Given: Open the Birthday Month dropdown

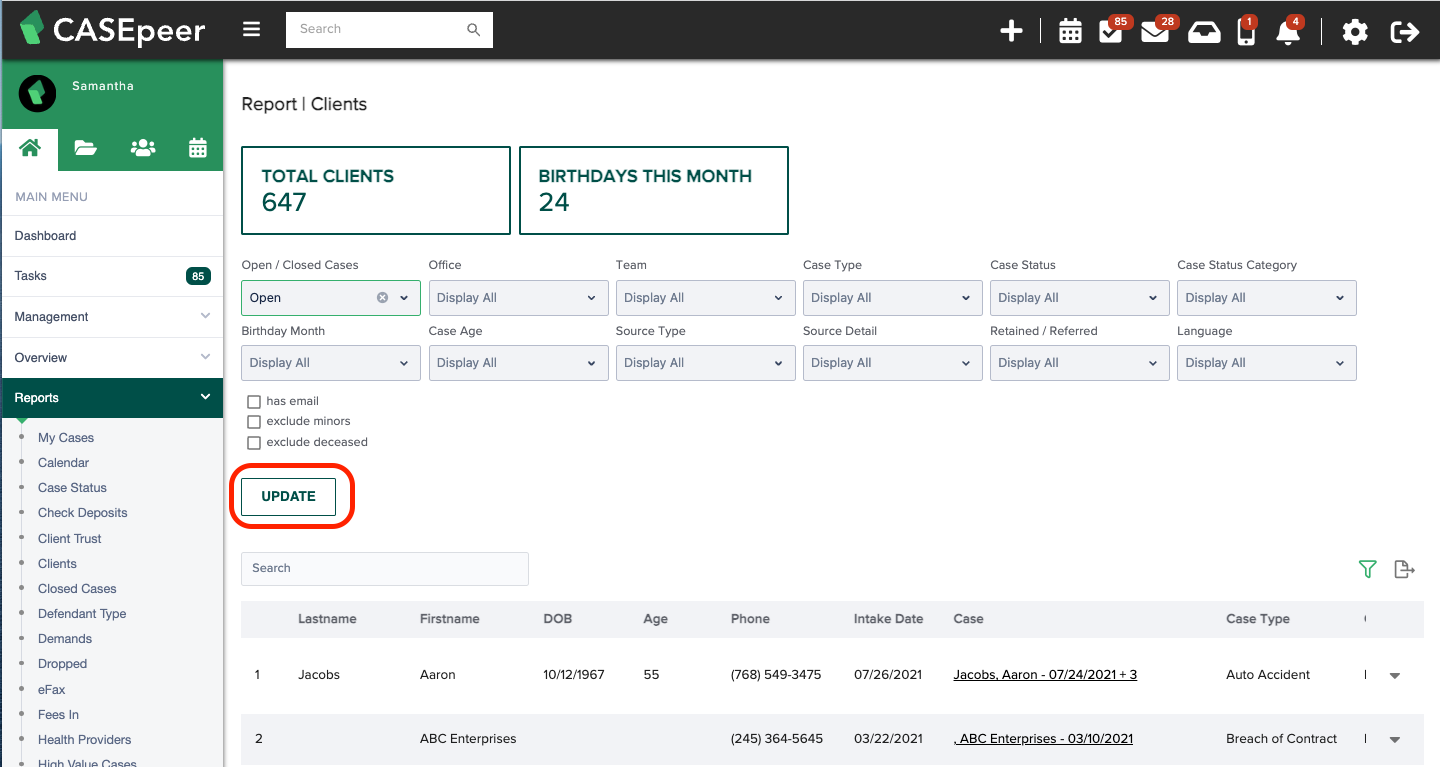Looking at the screenshot, I should click(331, 363).
